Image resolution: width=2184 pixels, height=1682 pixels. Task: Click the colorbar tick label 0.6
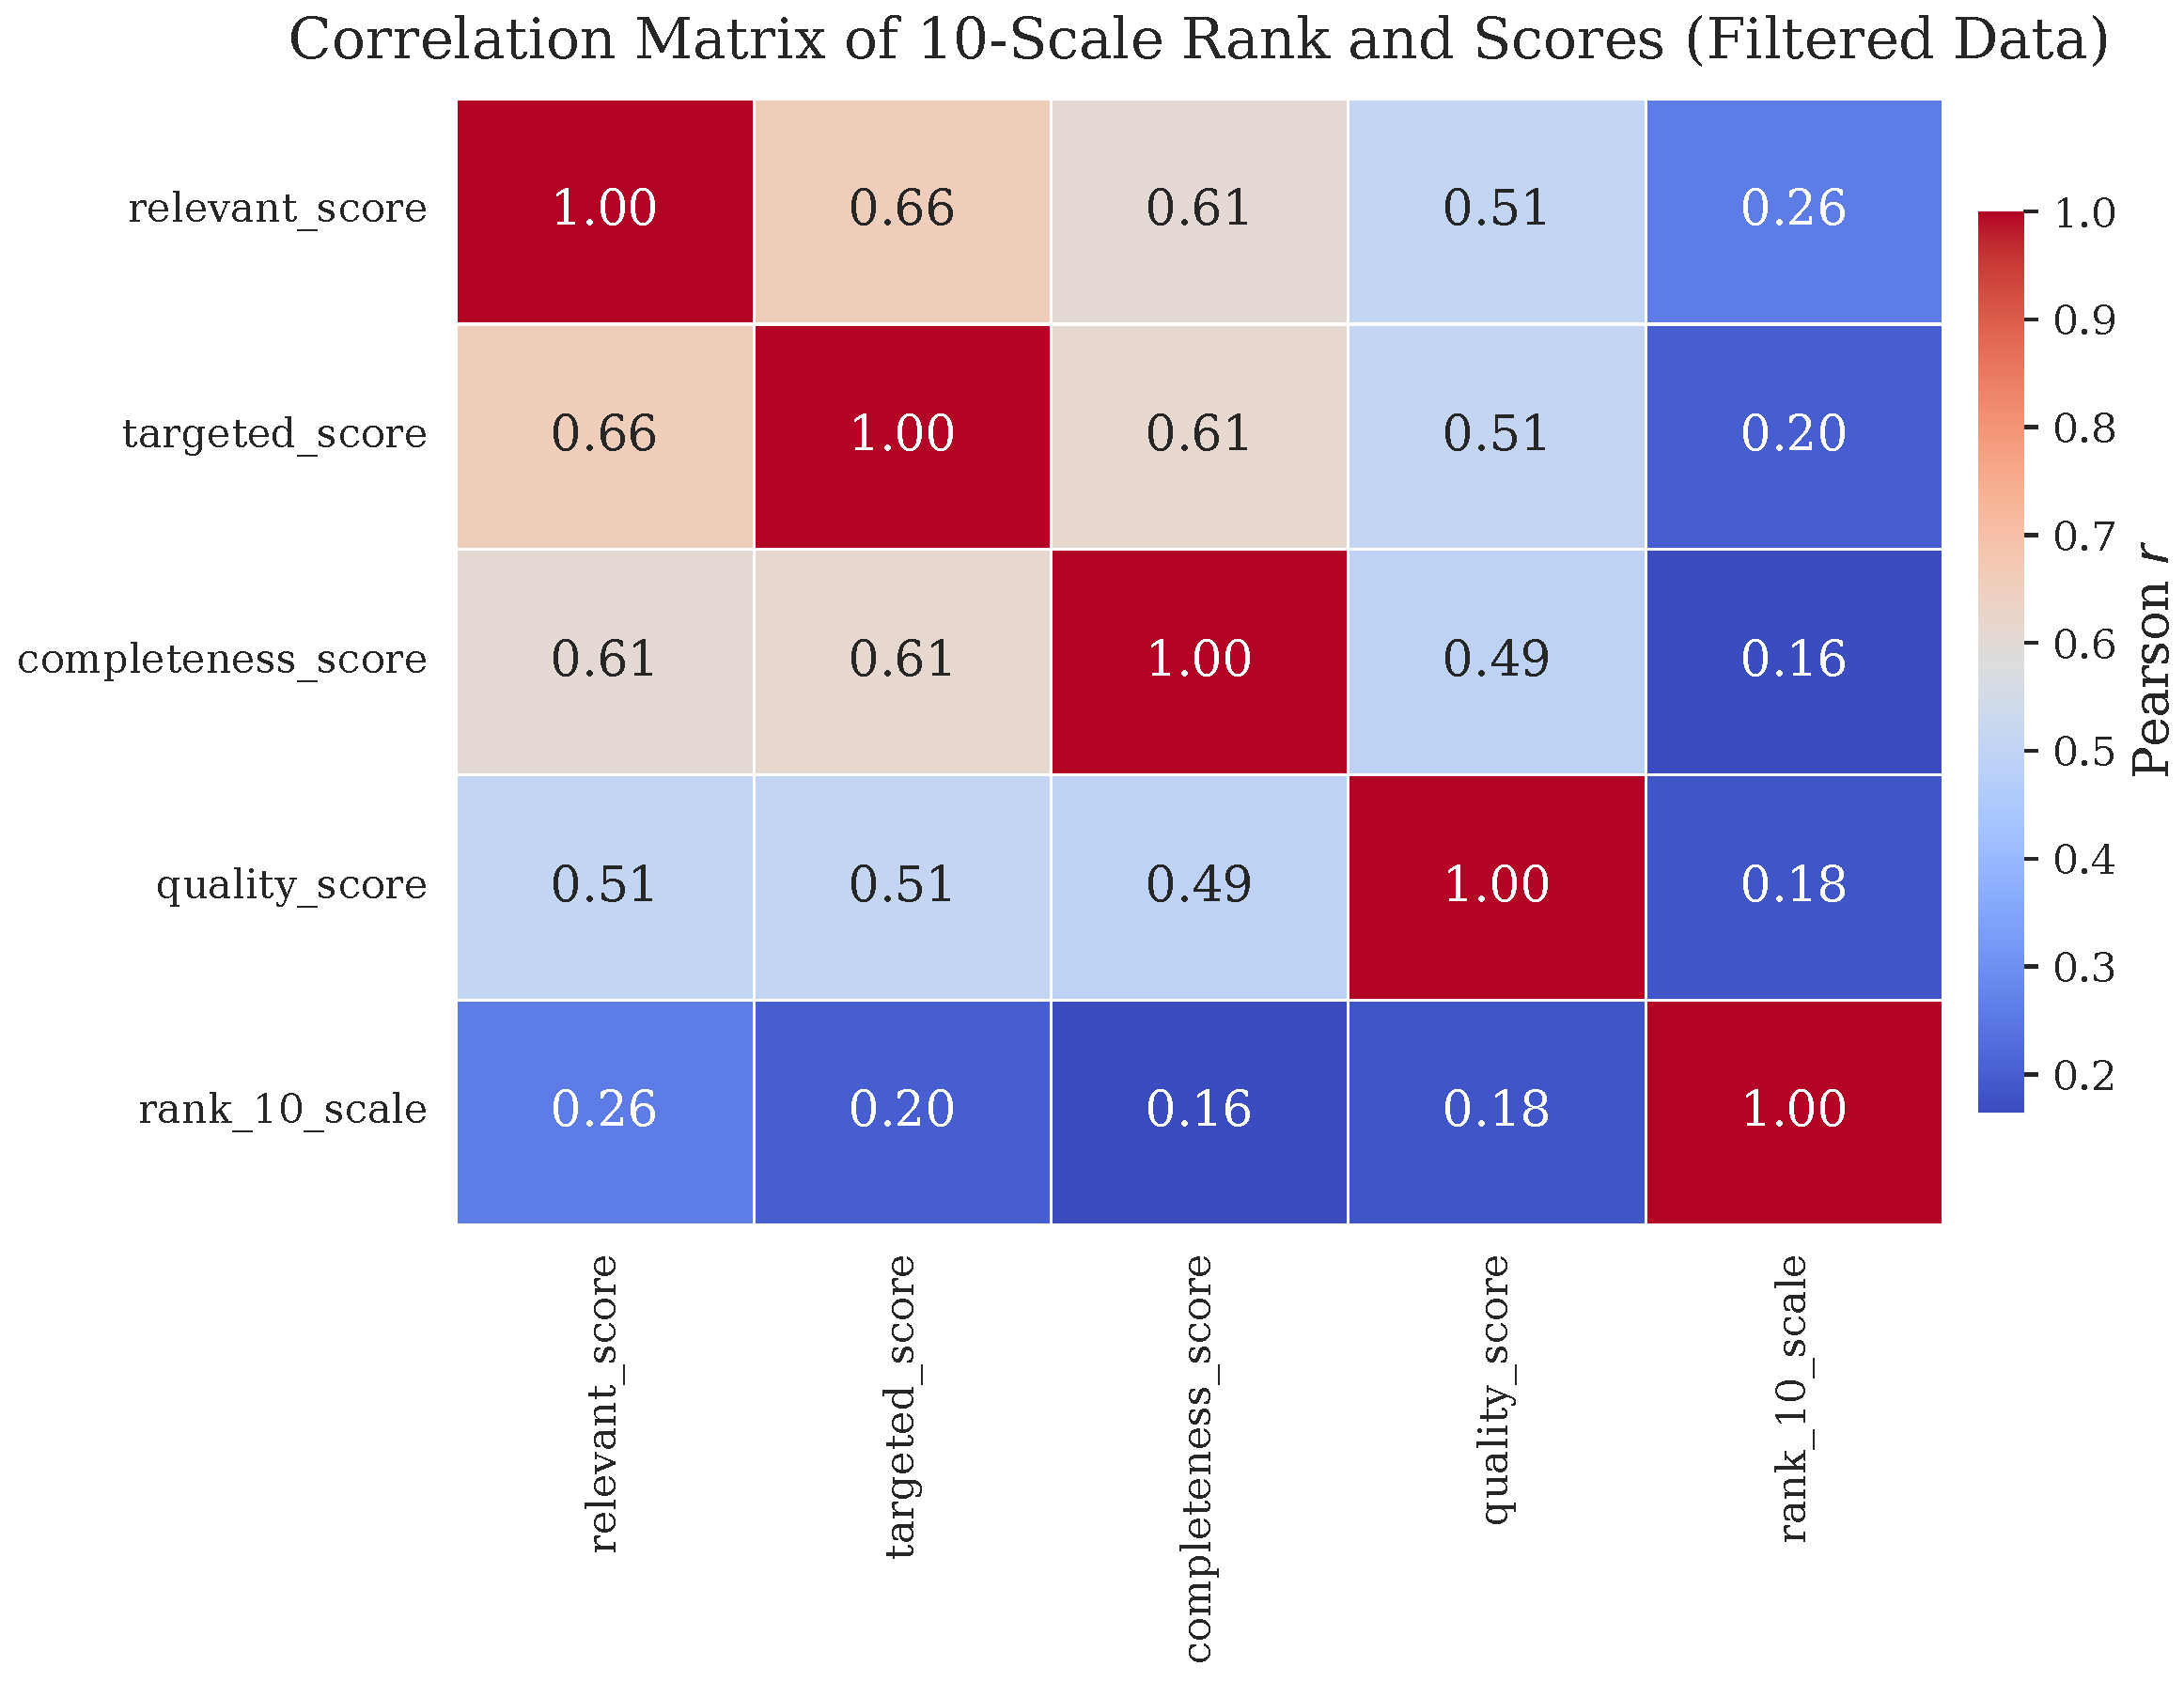point(2084,645)
